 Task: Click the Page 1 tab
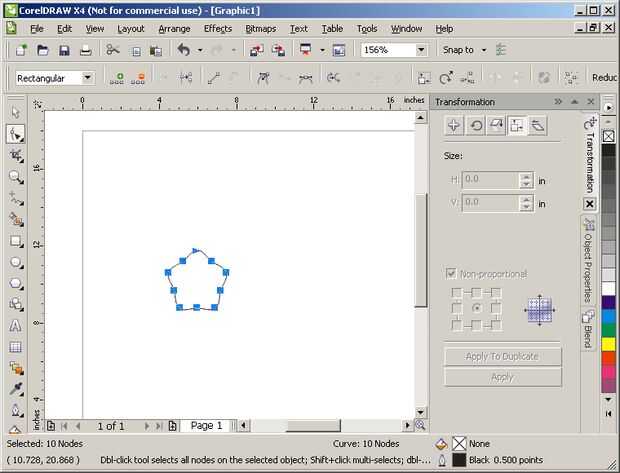pyautogui.click(x=206, y=426)
